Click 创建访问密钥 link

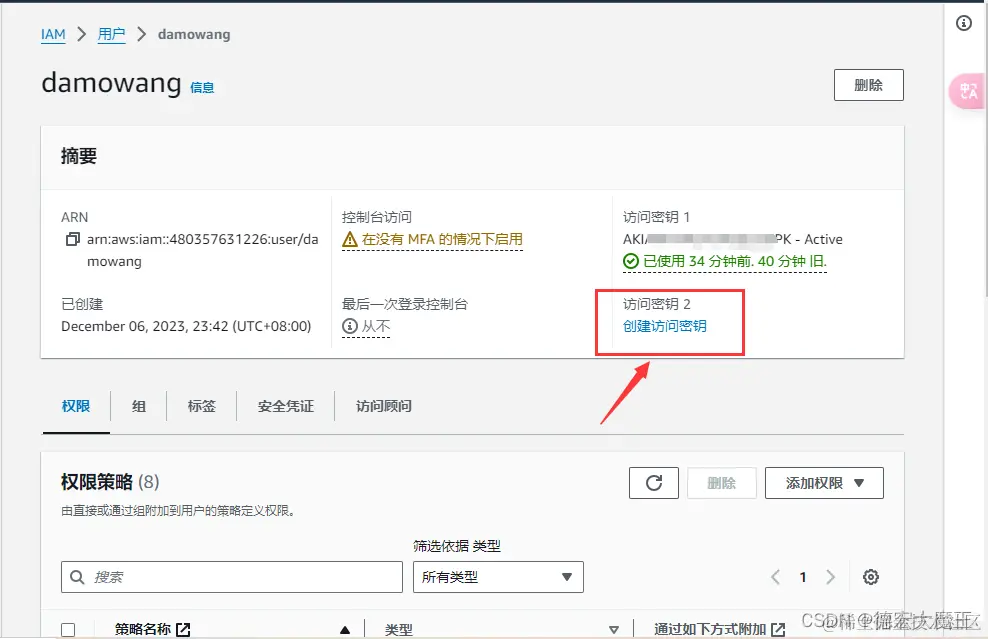coord(665,326)
